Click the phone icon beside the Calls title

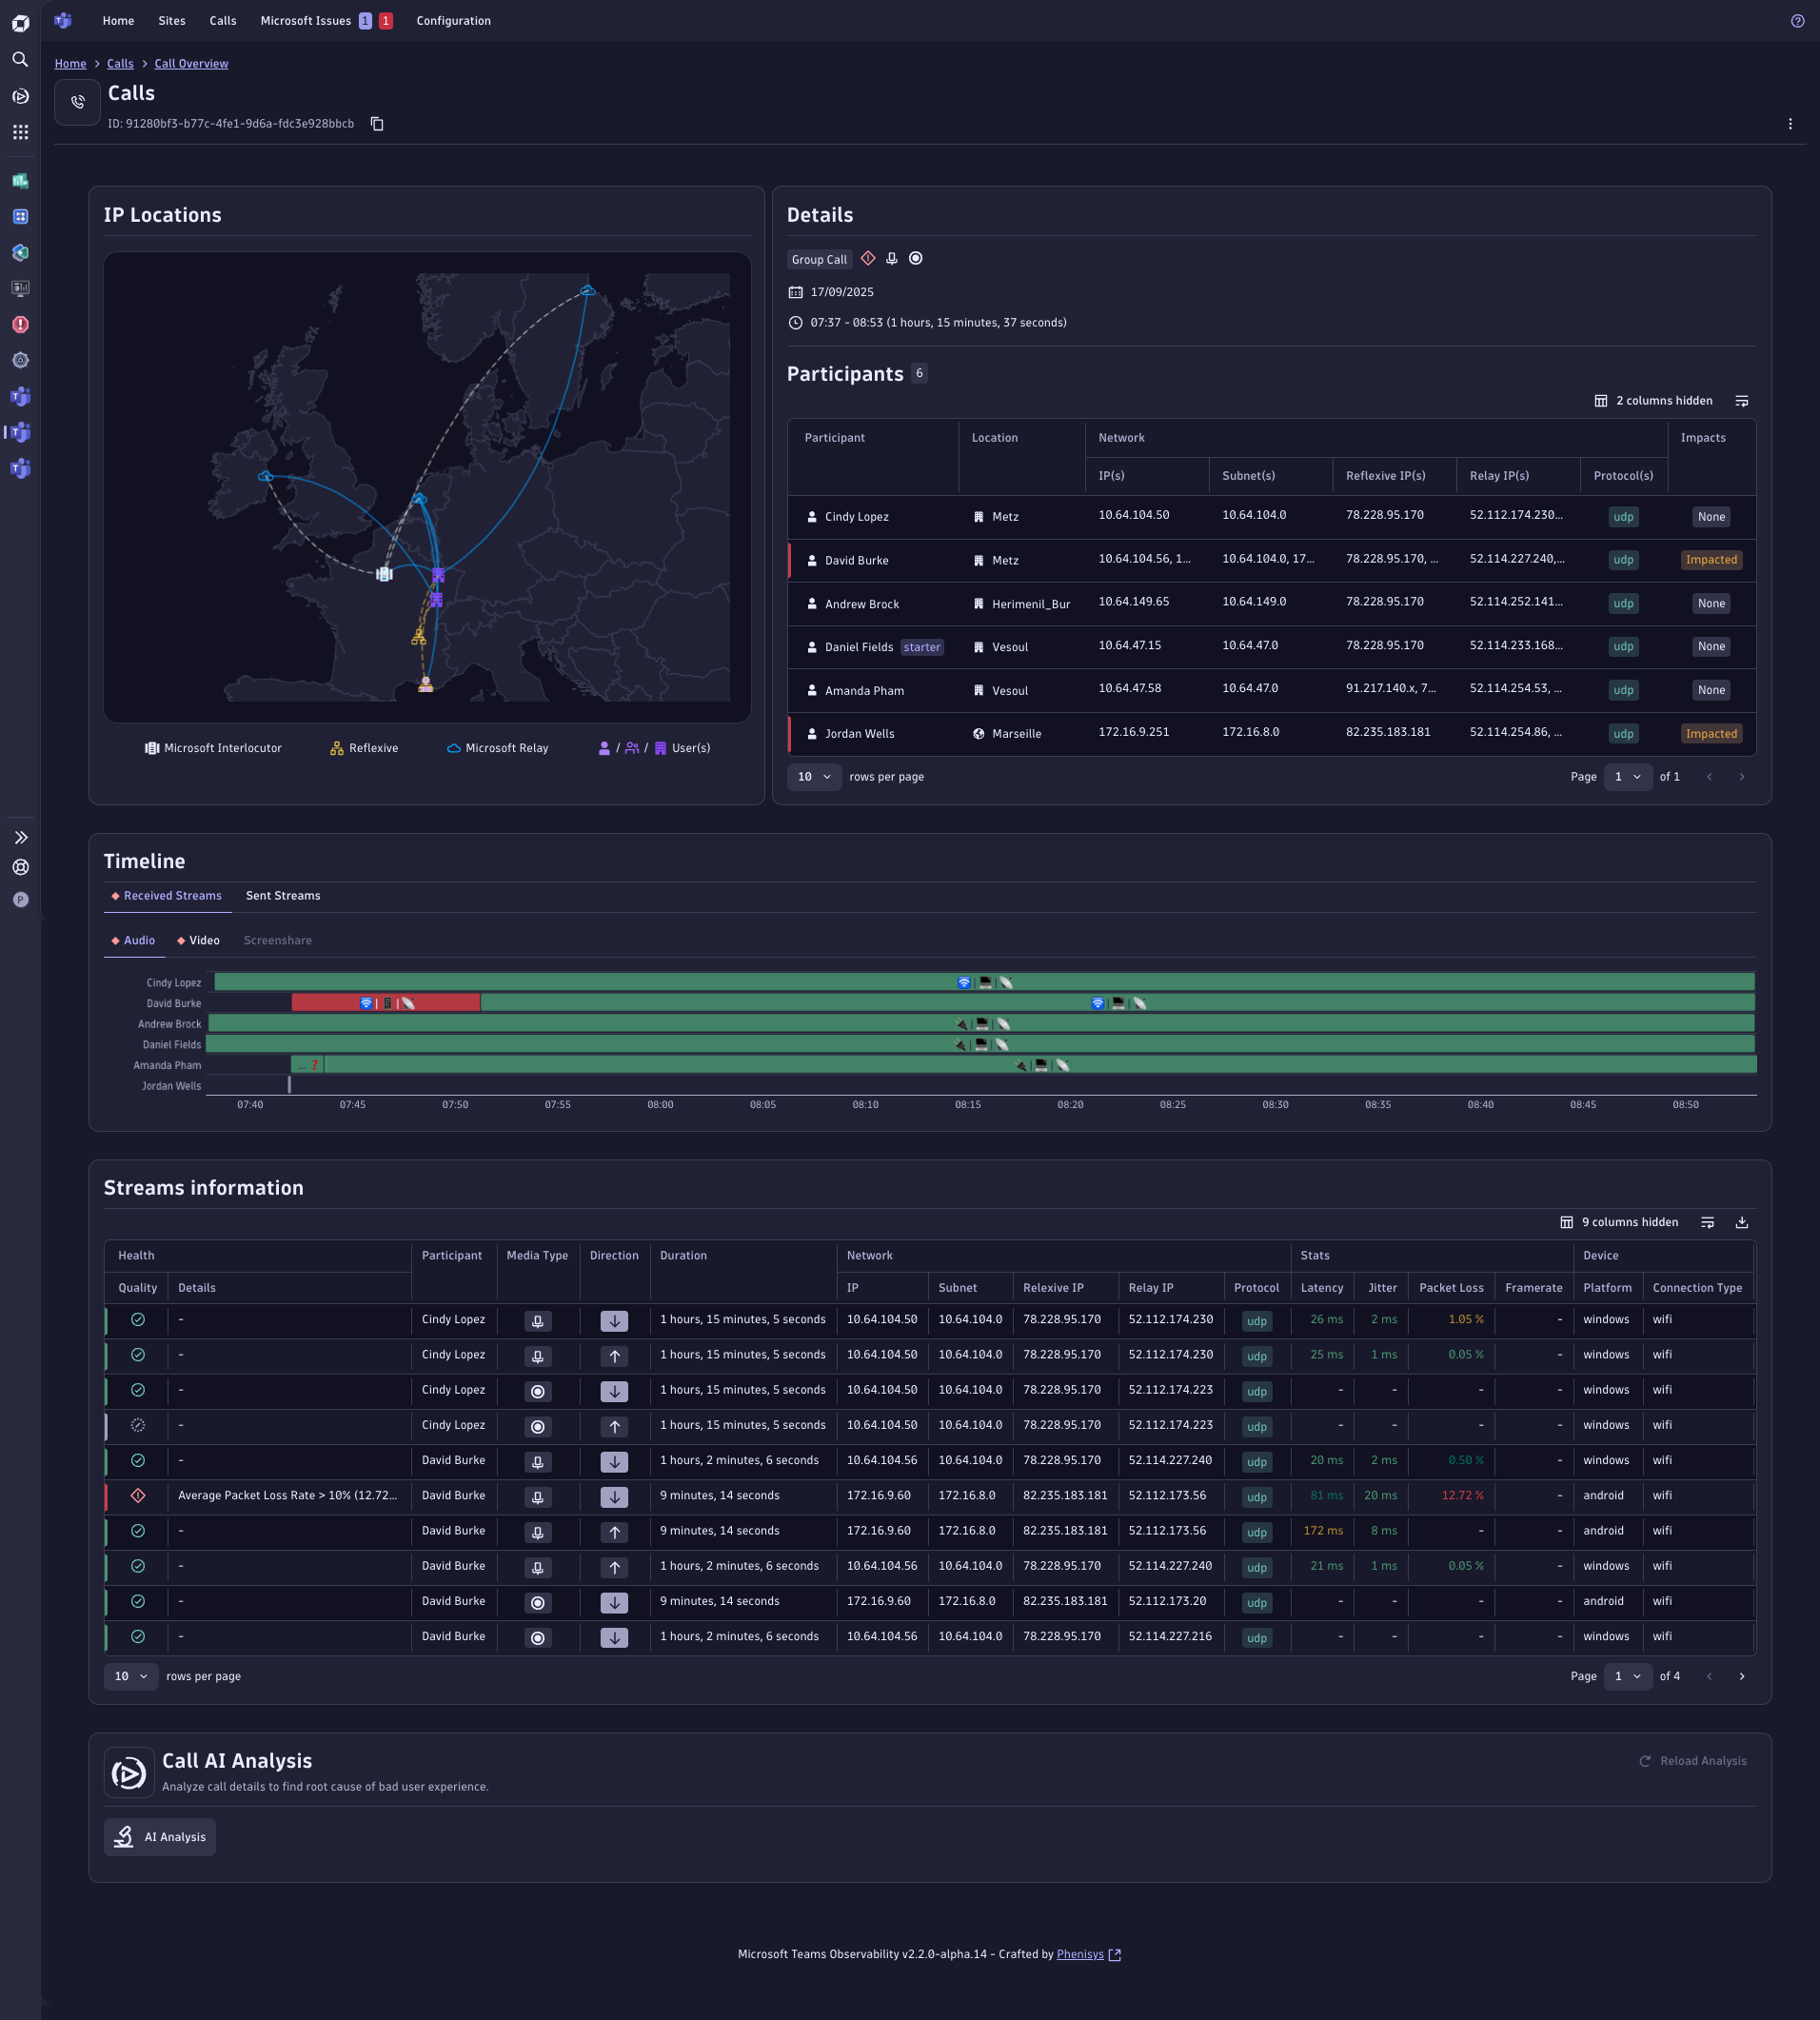(77, 101)
